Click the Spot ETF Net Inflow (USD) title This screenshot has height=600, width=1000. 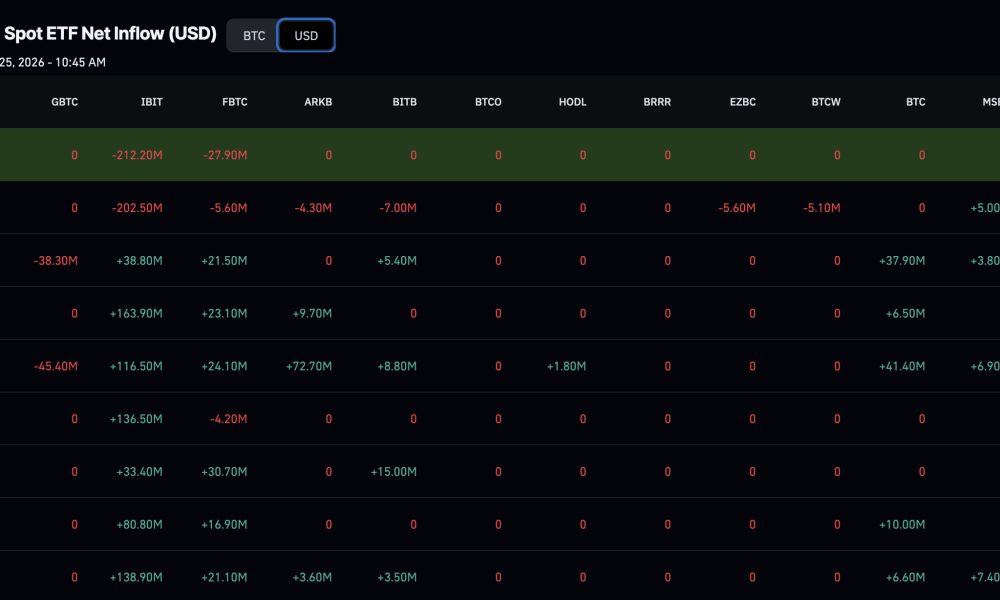tap(110, 34)
